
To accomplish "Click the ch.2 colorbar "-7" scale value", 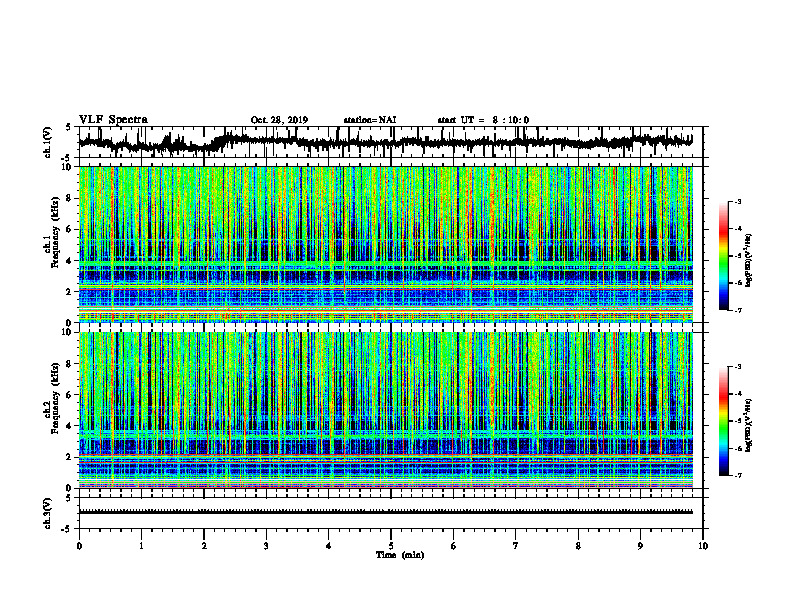I will point(738,475).
